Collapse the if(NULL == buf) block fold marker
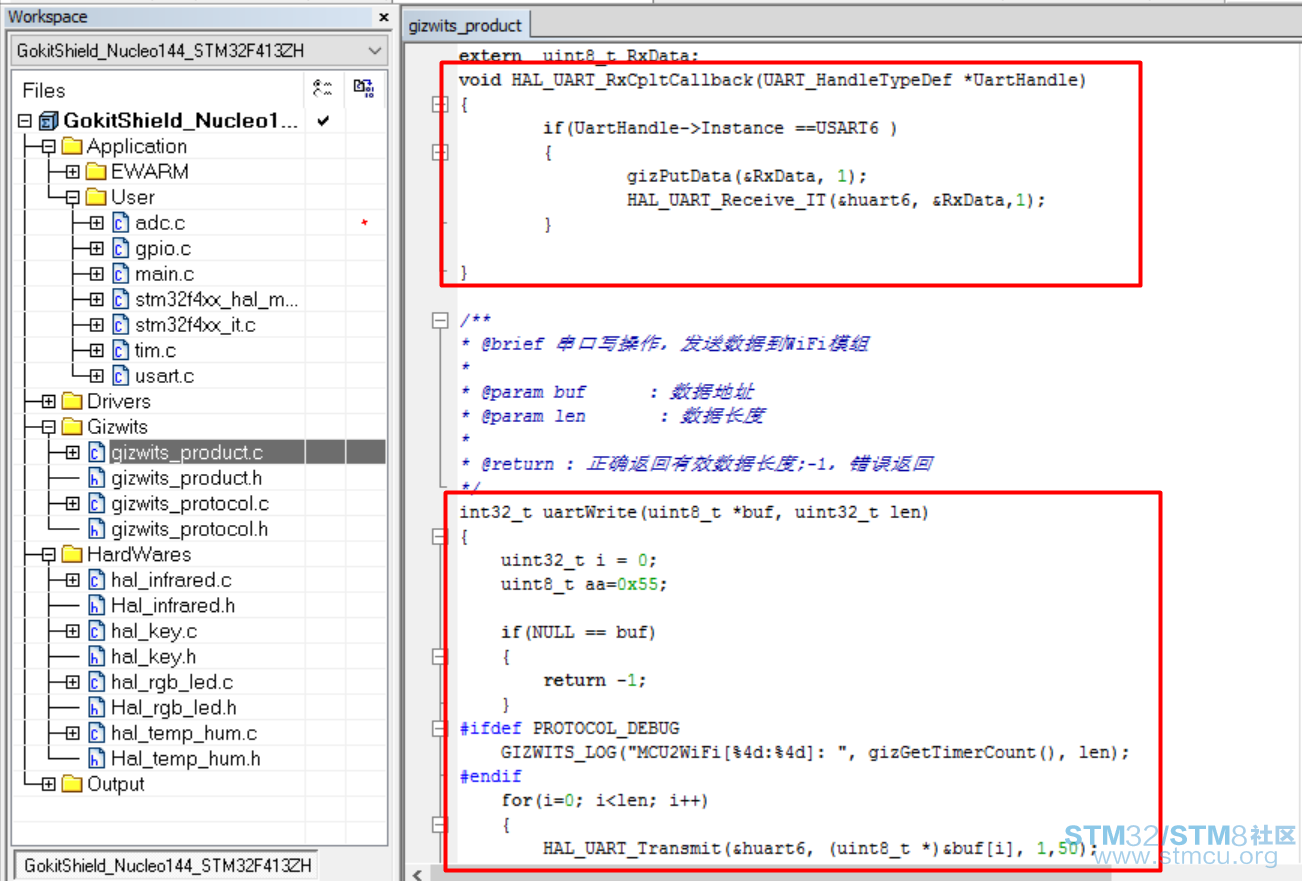Viewport: 1302px width, 881px height. click(x=439, y=657)
